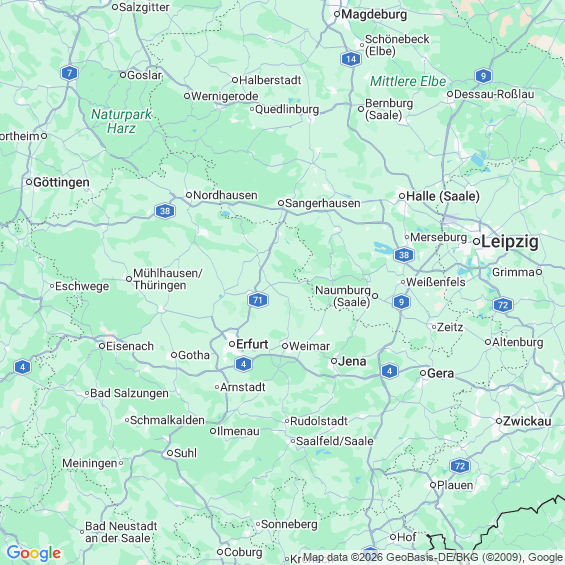Select the Leipzig city label
The image size is (565, 565).
[x=510, y=241]
